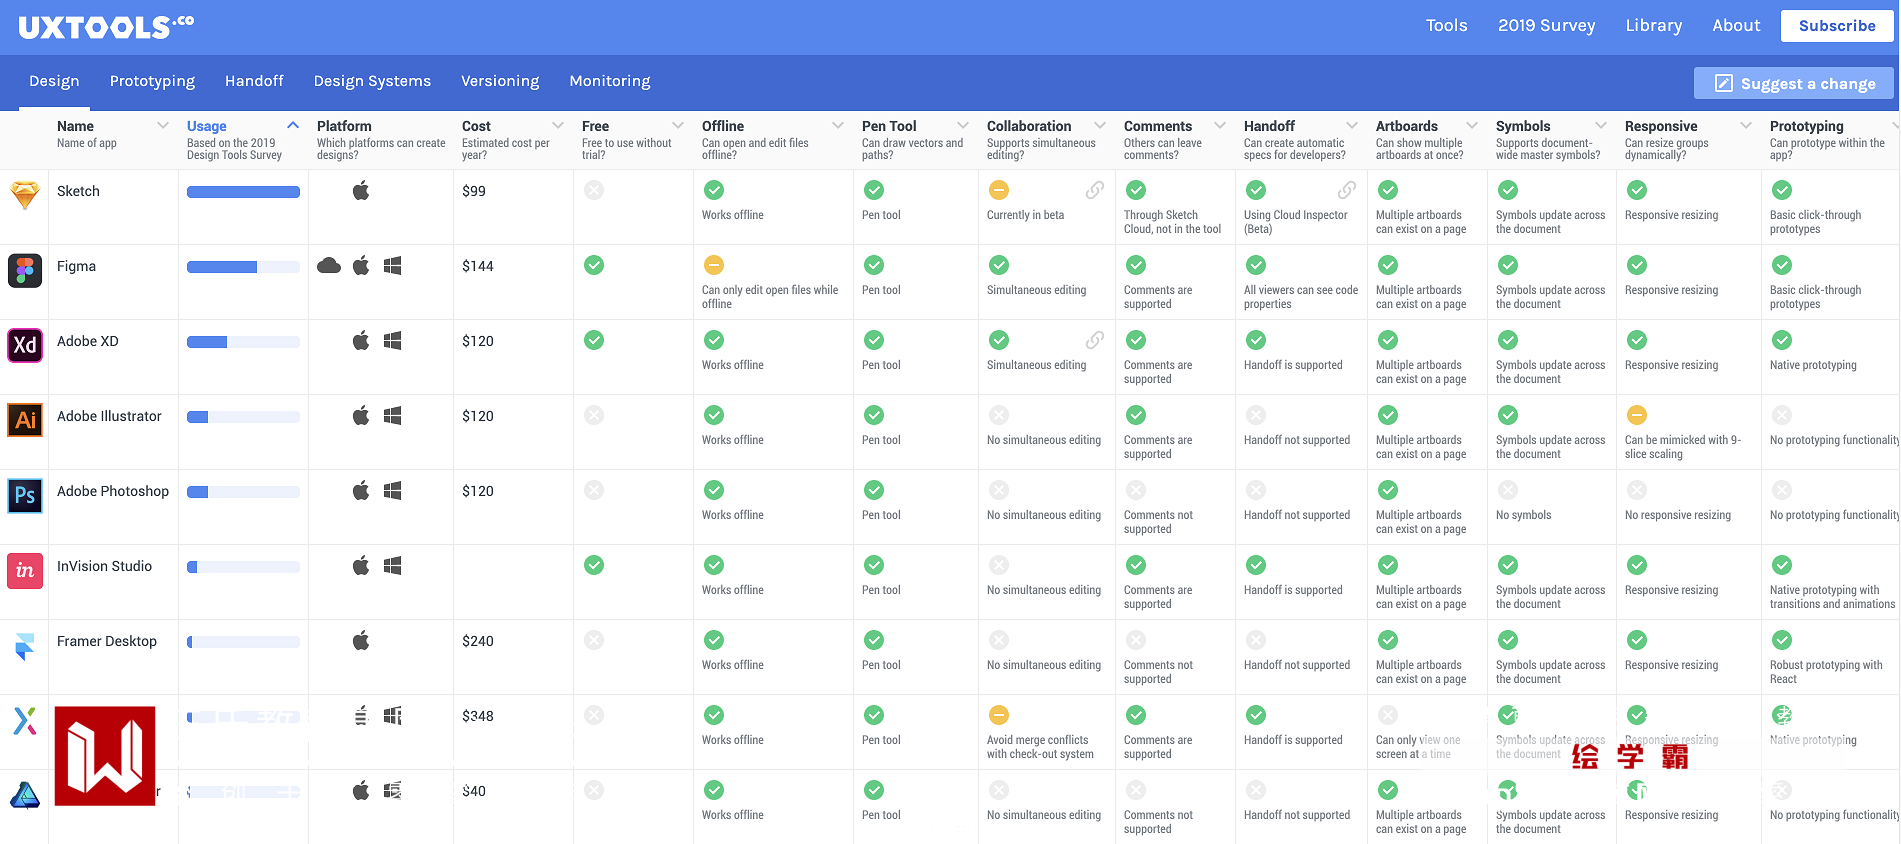Click the Windows platform icon in Figma row

tap(393, 265)
